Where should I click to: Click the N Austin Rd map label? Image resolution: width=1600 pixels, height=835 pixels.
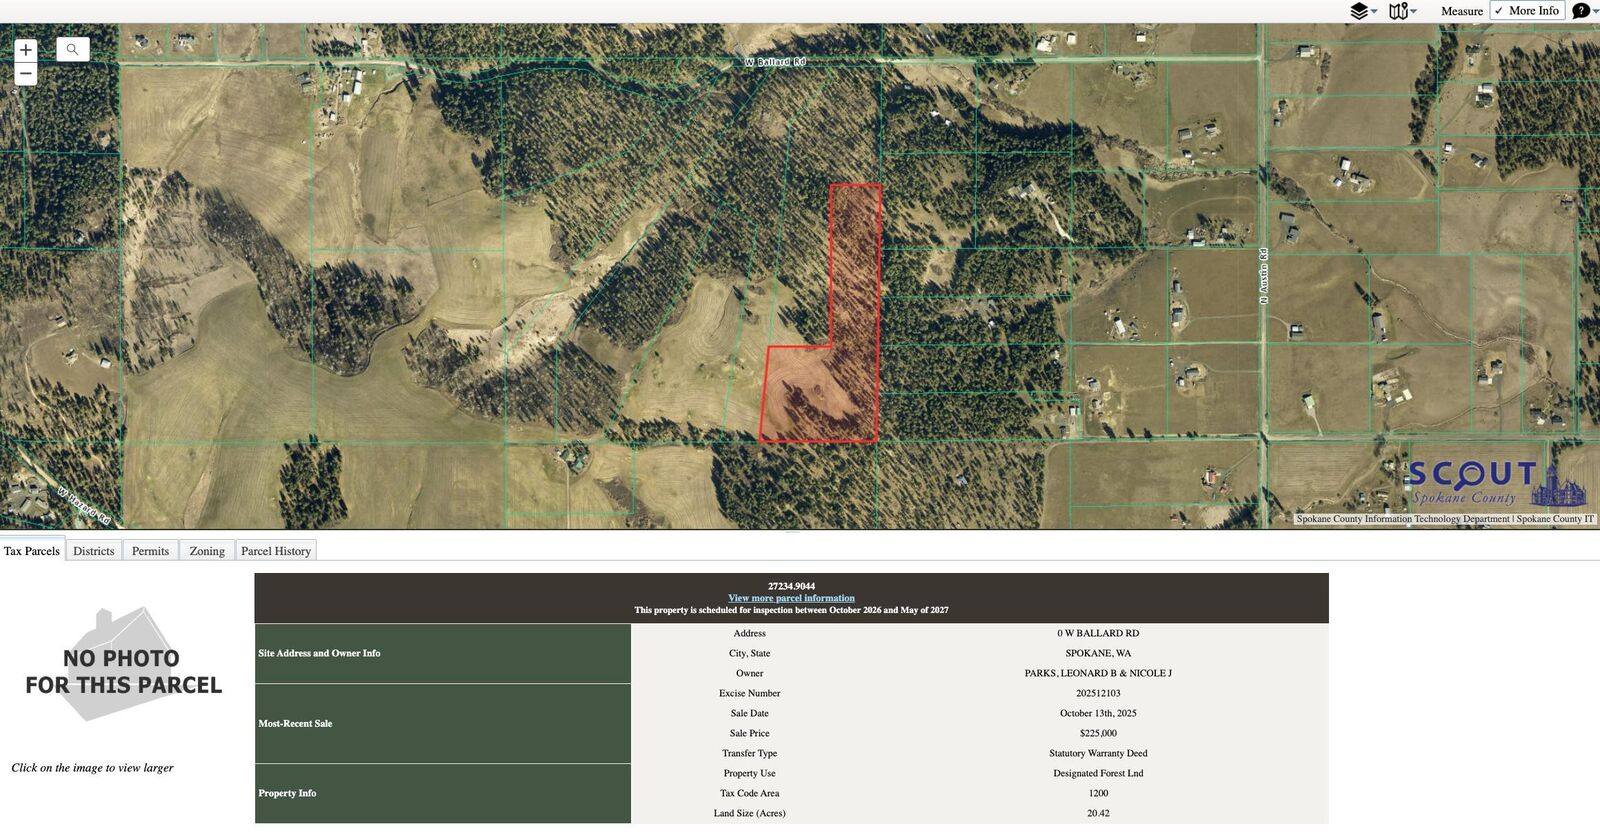tap(1264, 275)
